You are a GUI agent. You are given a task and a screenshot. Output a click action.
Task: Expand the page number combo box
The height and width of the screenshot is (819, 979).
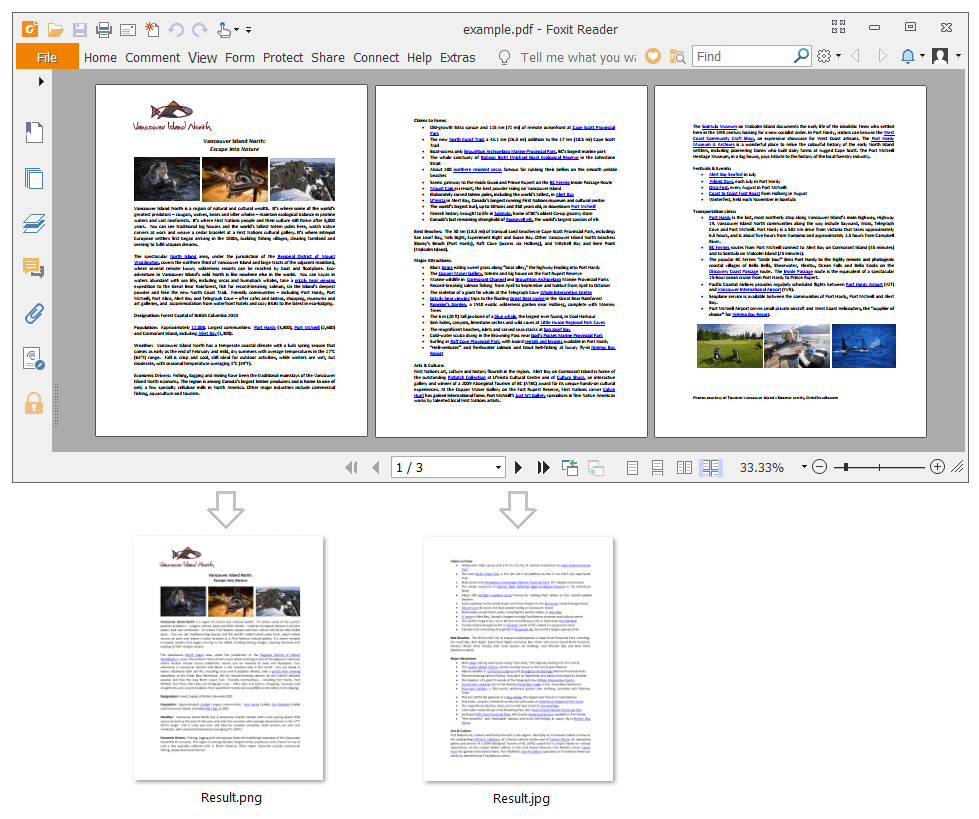[x=498, y=466]
